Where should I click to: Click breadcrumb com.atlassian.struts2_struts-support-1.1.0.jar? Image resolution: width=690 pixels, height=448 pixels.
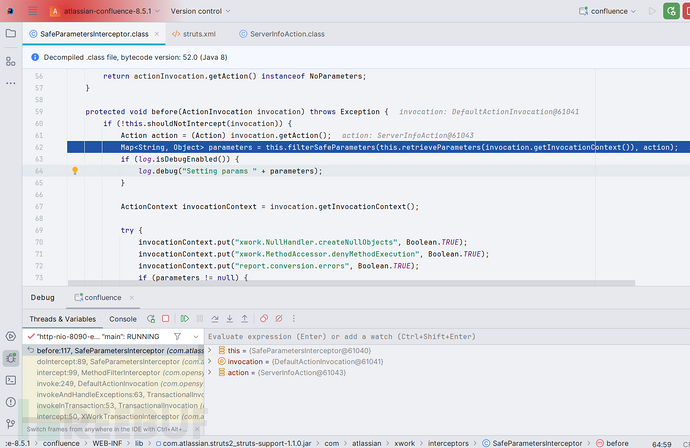[233, 443]
